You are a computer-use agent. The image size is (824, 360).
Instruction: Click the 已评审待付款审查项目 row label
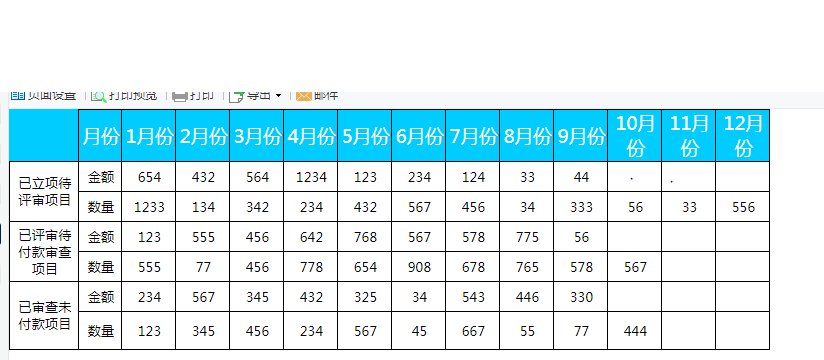[x=44, y=252]
